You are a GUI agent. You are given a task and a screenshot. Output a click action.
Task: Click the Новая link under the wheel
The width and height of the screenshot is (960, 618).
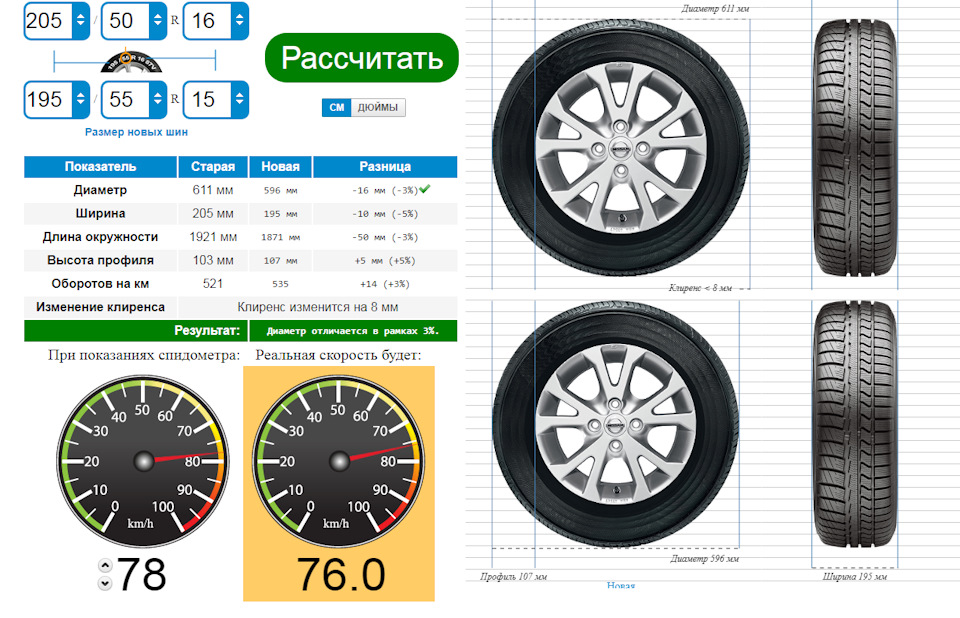[x=621, y=586]
